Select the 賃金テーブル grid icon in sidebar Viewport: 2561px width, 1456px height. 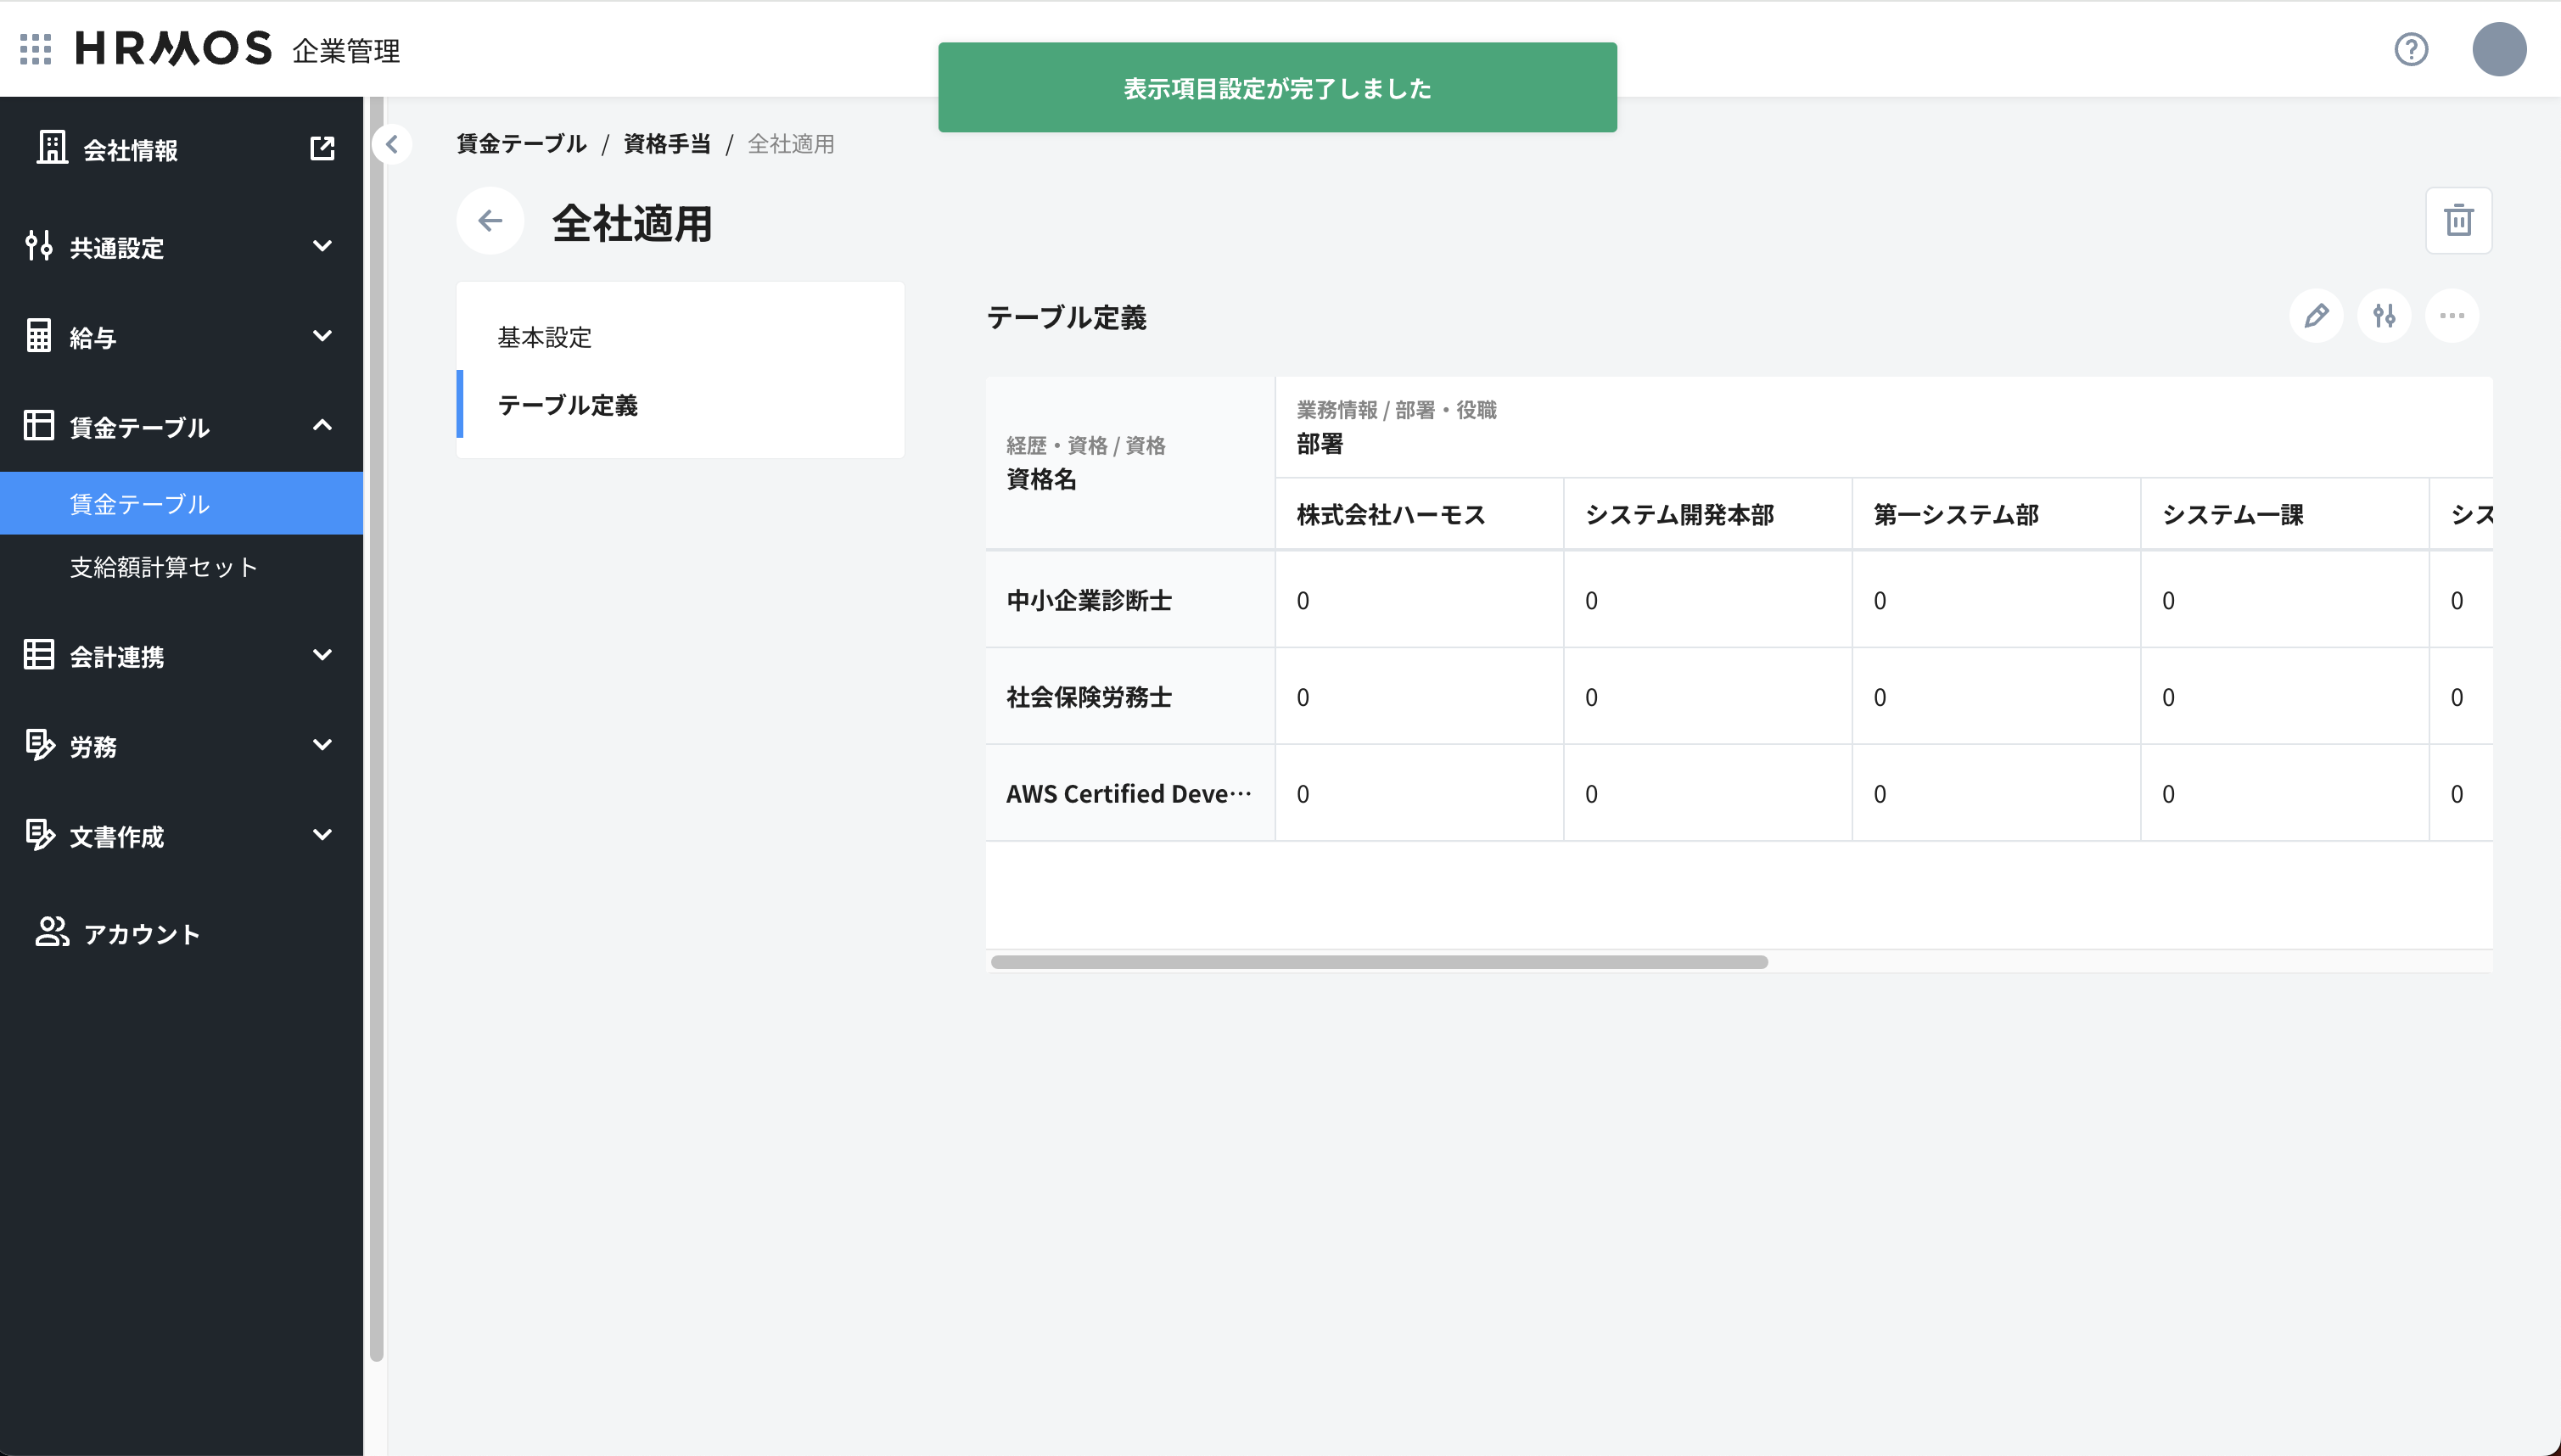40,426
